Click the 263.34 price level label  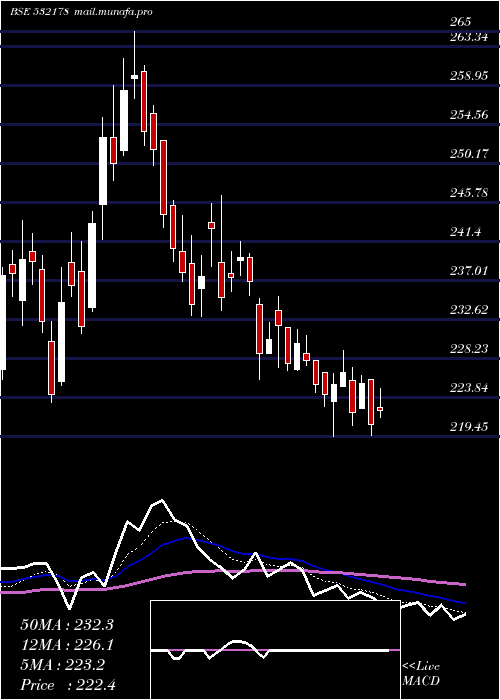468,37
